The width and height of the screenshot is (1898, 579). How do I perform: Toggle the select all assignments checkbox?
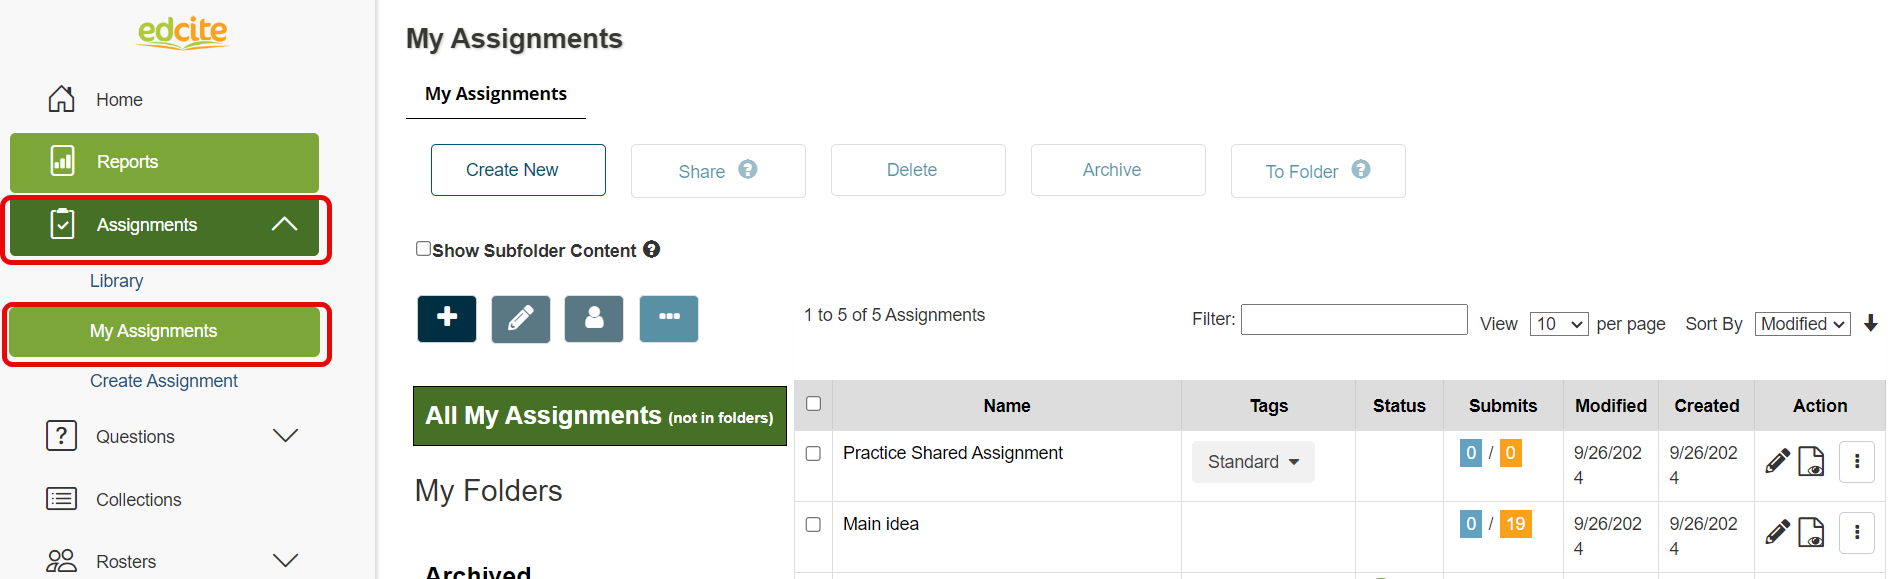pos(813,404)
